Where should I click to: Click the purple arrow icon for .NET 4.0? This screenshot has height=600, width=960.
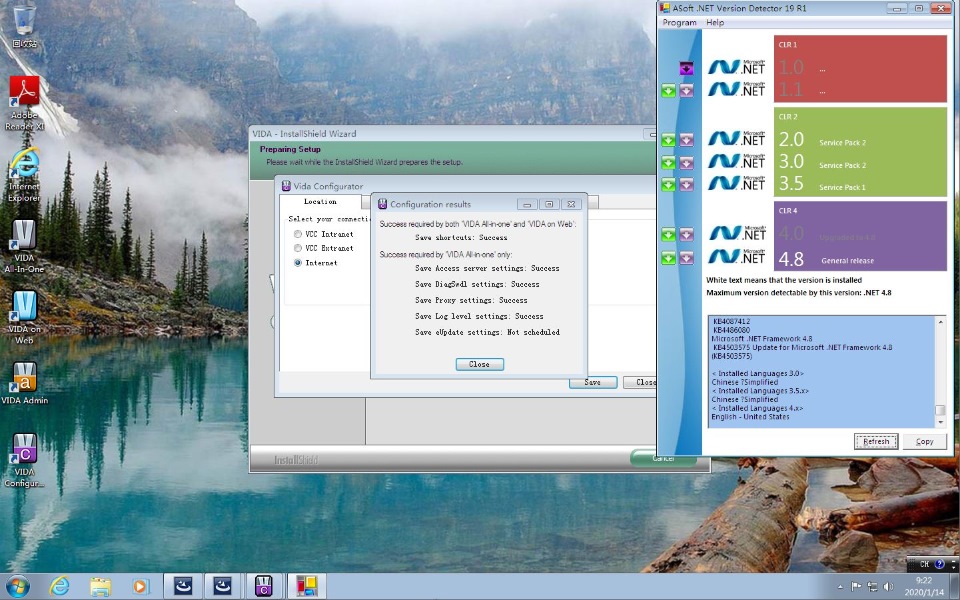tap(686, 234)
